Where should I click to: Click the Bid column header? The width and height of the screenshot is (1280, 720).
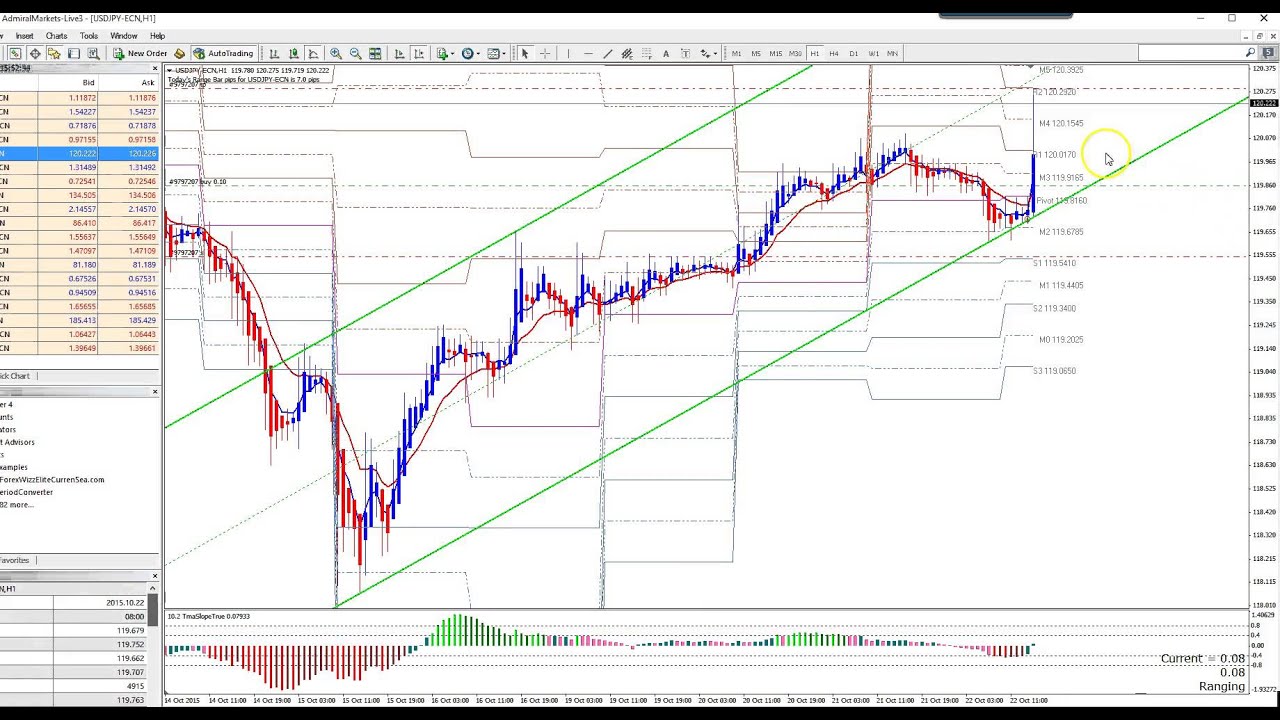pyautogui.click(x=68, y=83)
